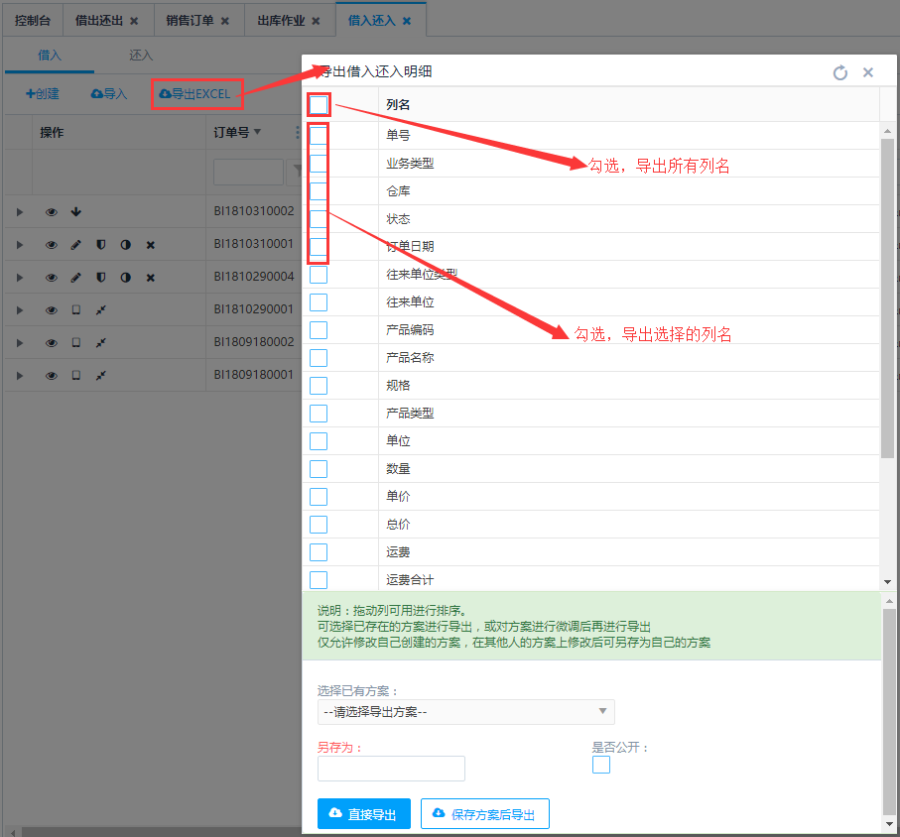Check the select-all checkbox beside 列名 header
900x837 pixels.
tap(318, 104)
